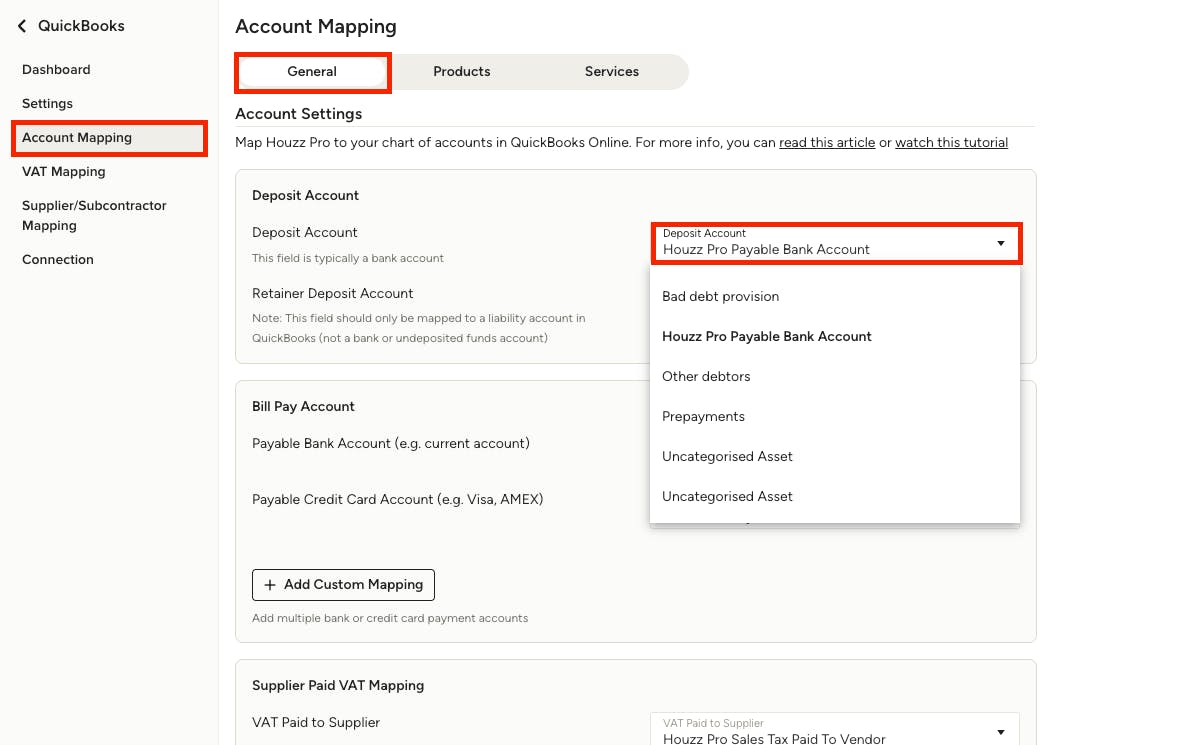Open Supplier/Subcontractor Mapping page
This screenshot has height=745, width=1189.
(94, 215)
